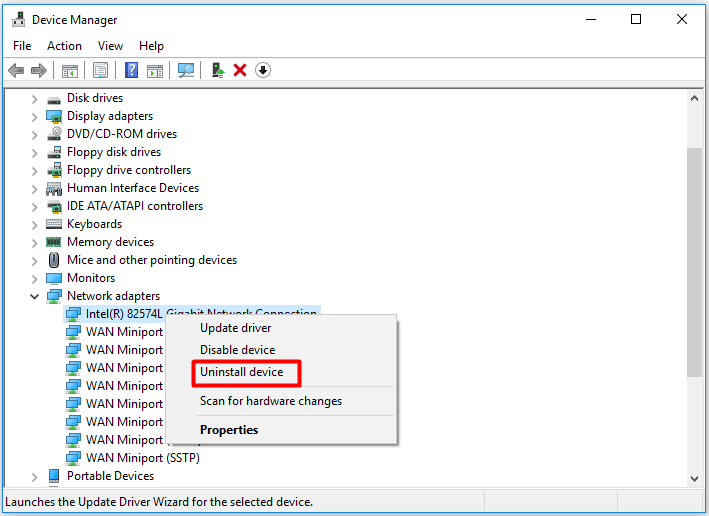Click the vertical scrollbar thumb
The width and height of the screenshot is (709, 516).
pyautogui.click(x=695, y=262)
